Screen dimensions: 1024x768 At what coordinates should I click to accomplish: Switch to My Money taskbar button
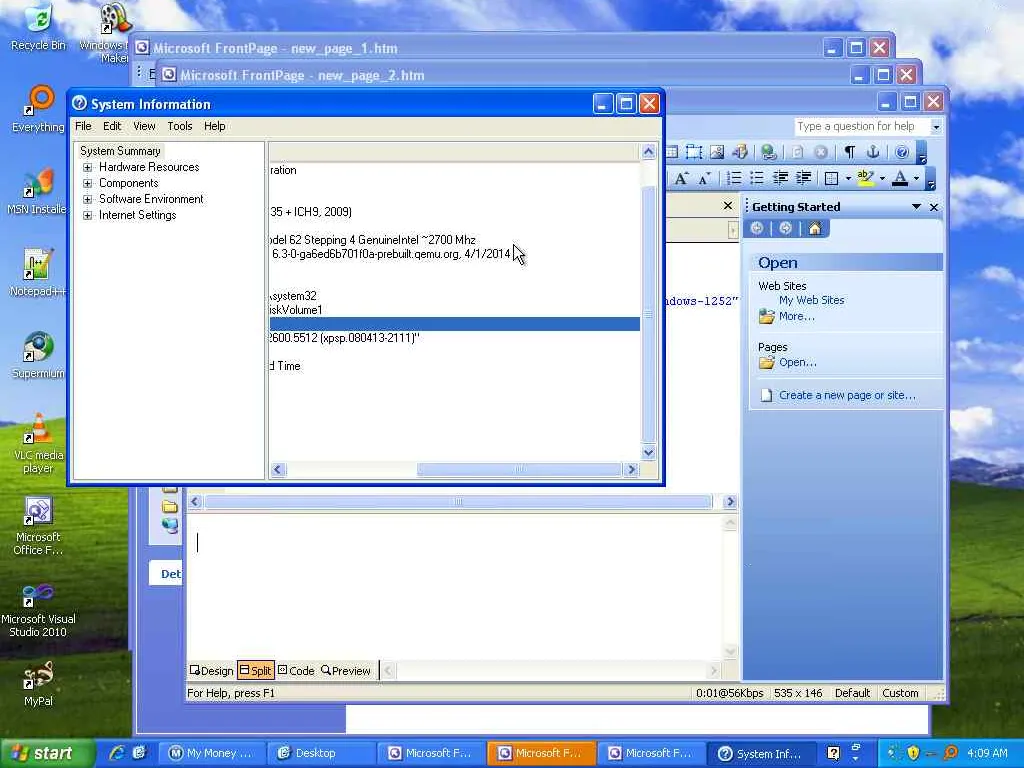pos(212,753)
